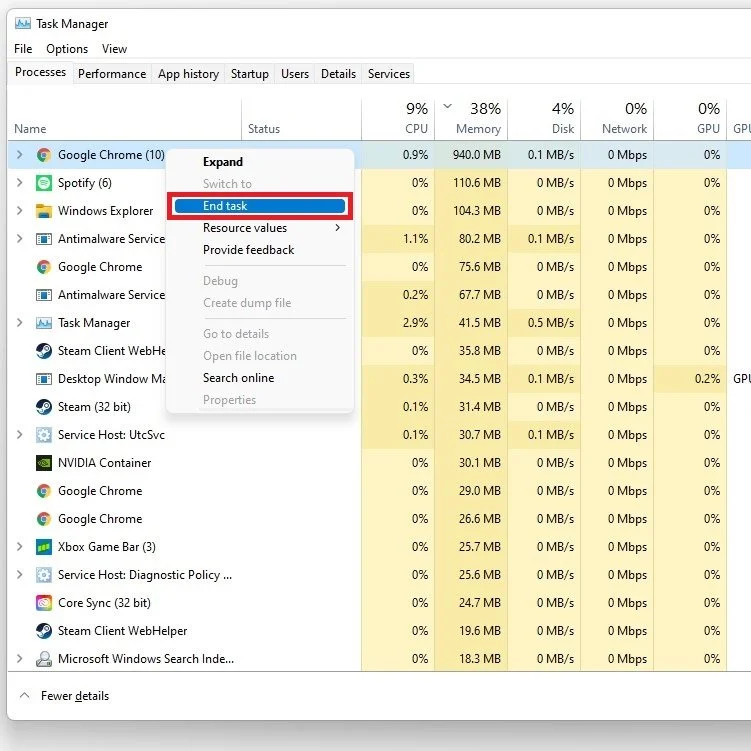Screen dimensions: 751x751
Task: Click the Spotify app icon
Action: pyautogui.click(x=44, y=183)
